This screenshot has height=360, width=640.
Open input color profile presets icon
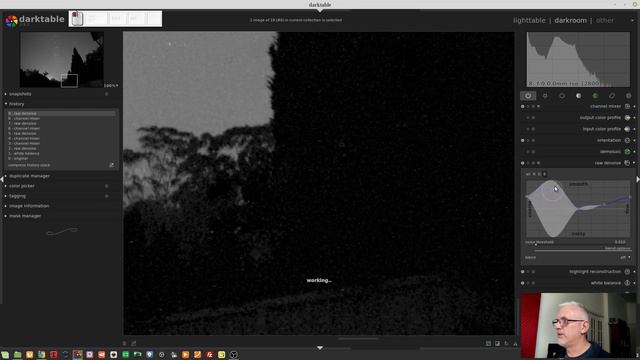tap(627, 129)
